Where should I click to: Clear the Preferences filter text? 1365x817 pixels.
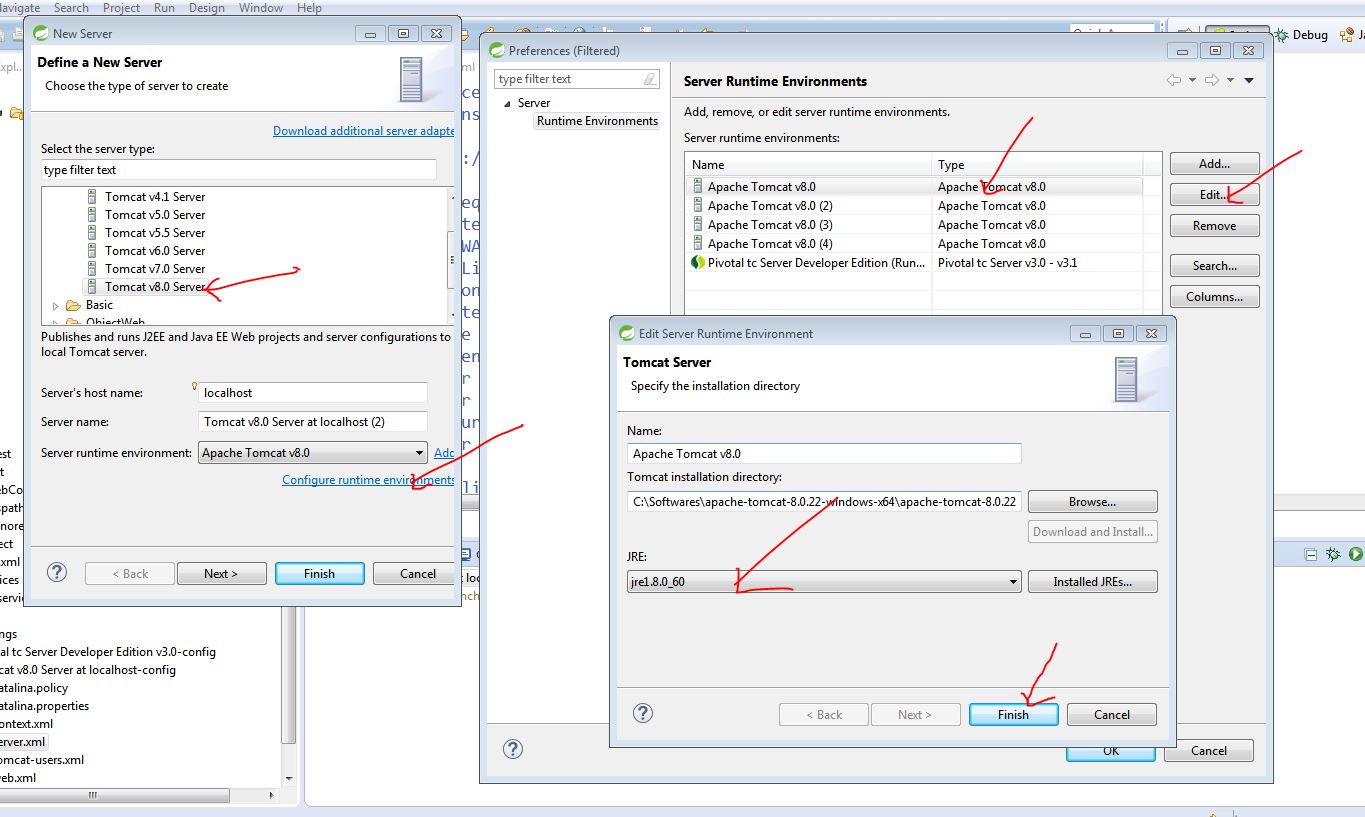(x=651, y=79)
